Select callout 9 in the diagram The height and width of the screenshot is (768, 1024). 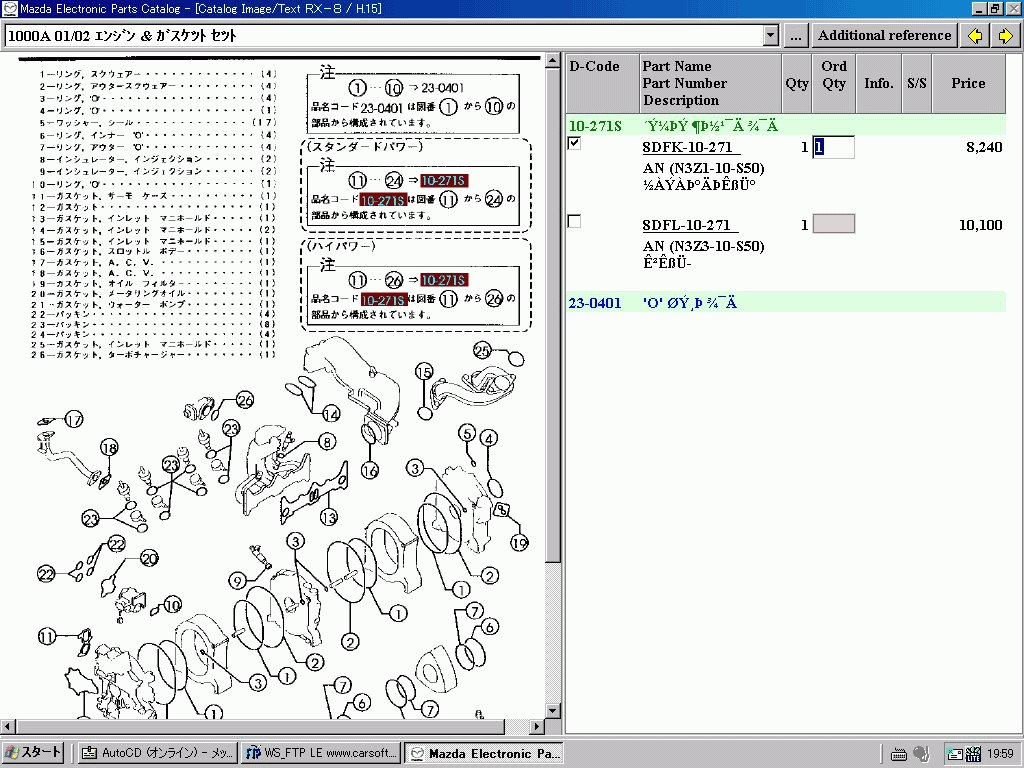click(237, 581)
